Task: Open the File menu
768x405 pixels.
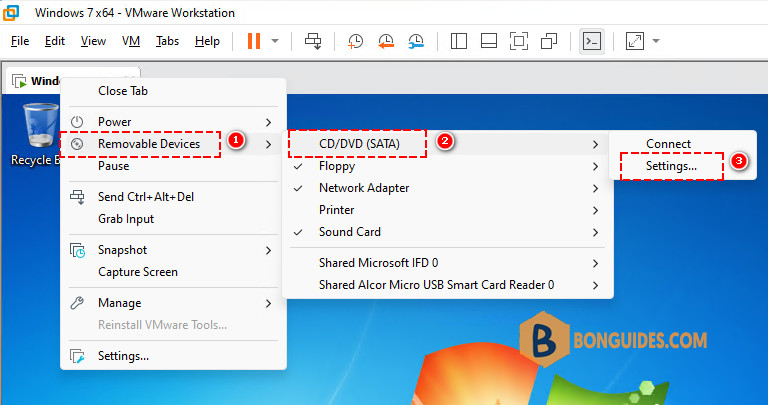Action: click(20, 41)
